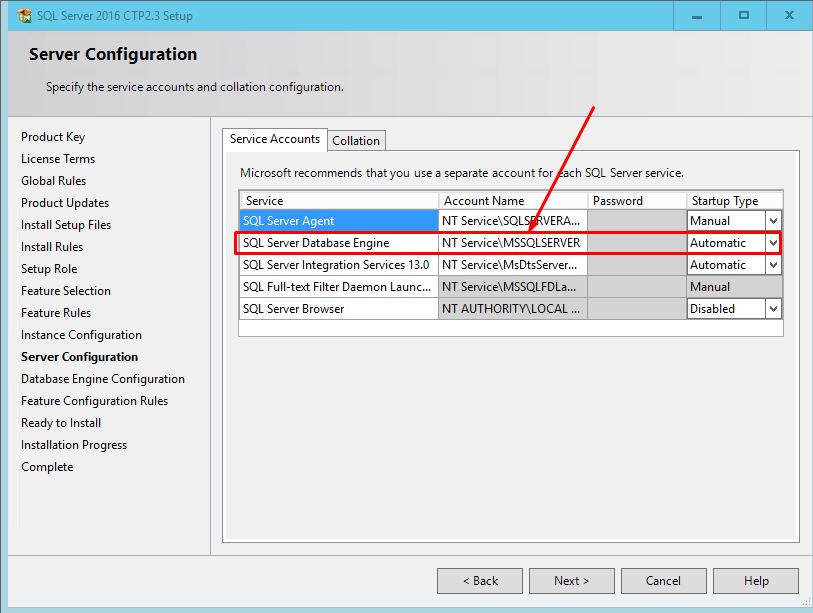This screenshot has width=813, height=613.
Task: Select Instance Configuration step
Action: (x=81, y=335)
